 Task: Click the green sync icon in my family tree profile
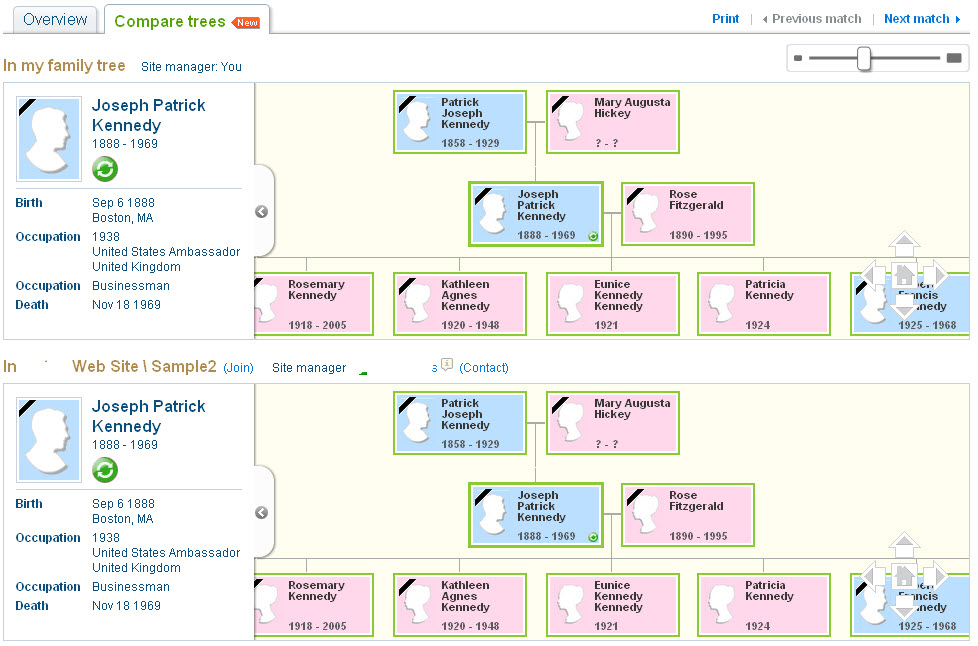click(x=105, y=169)
